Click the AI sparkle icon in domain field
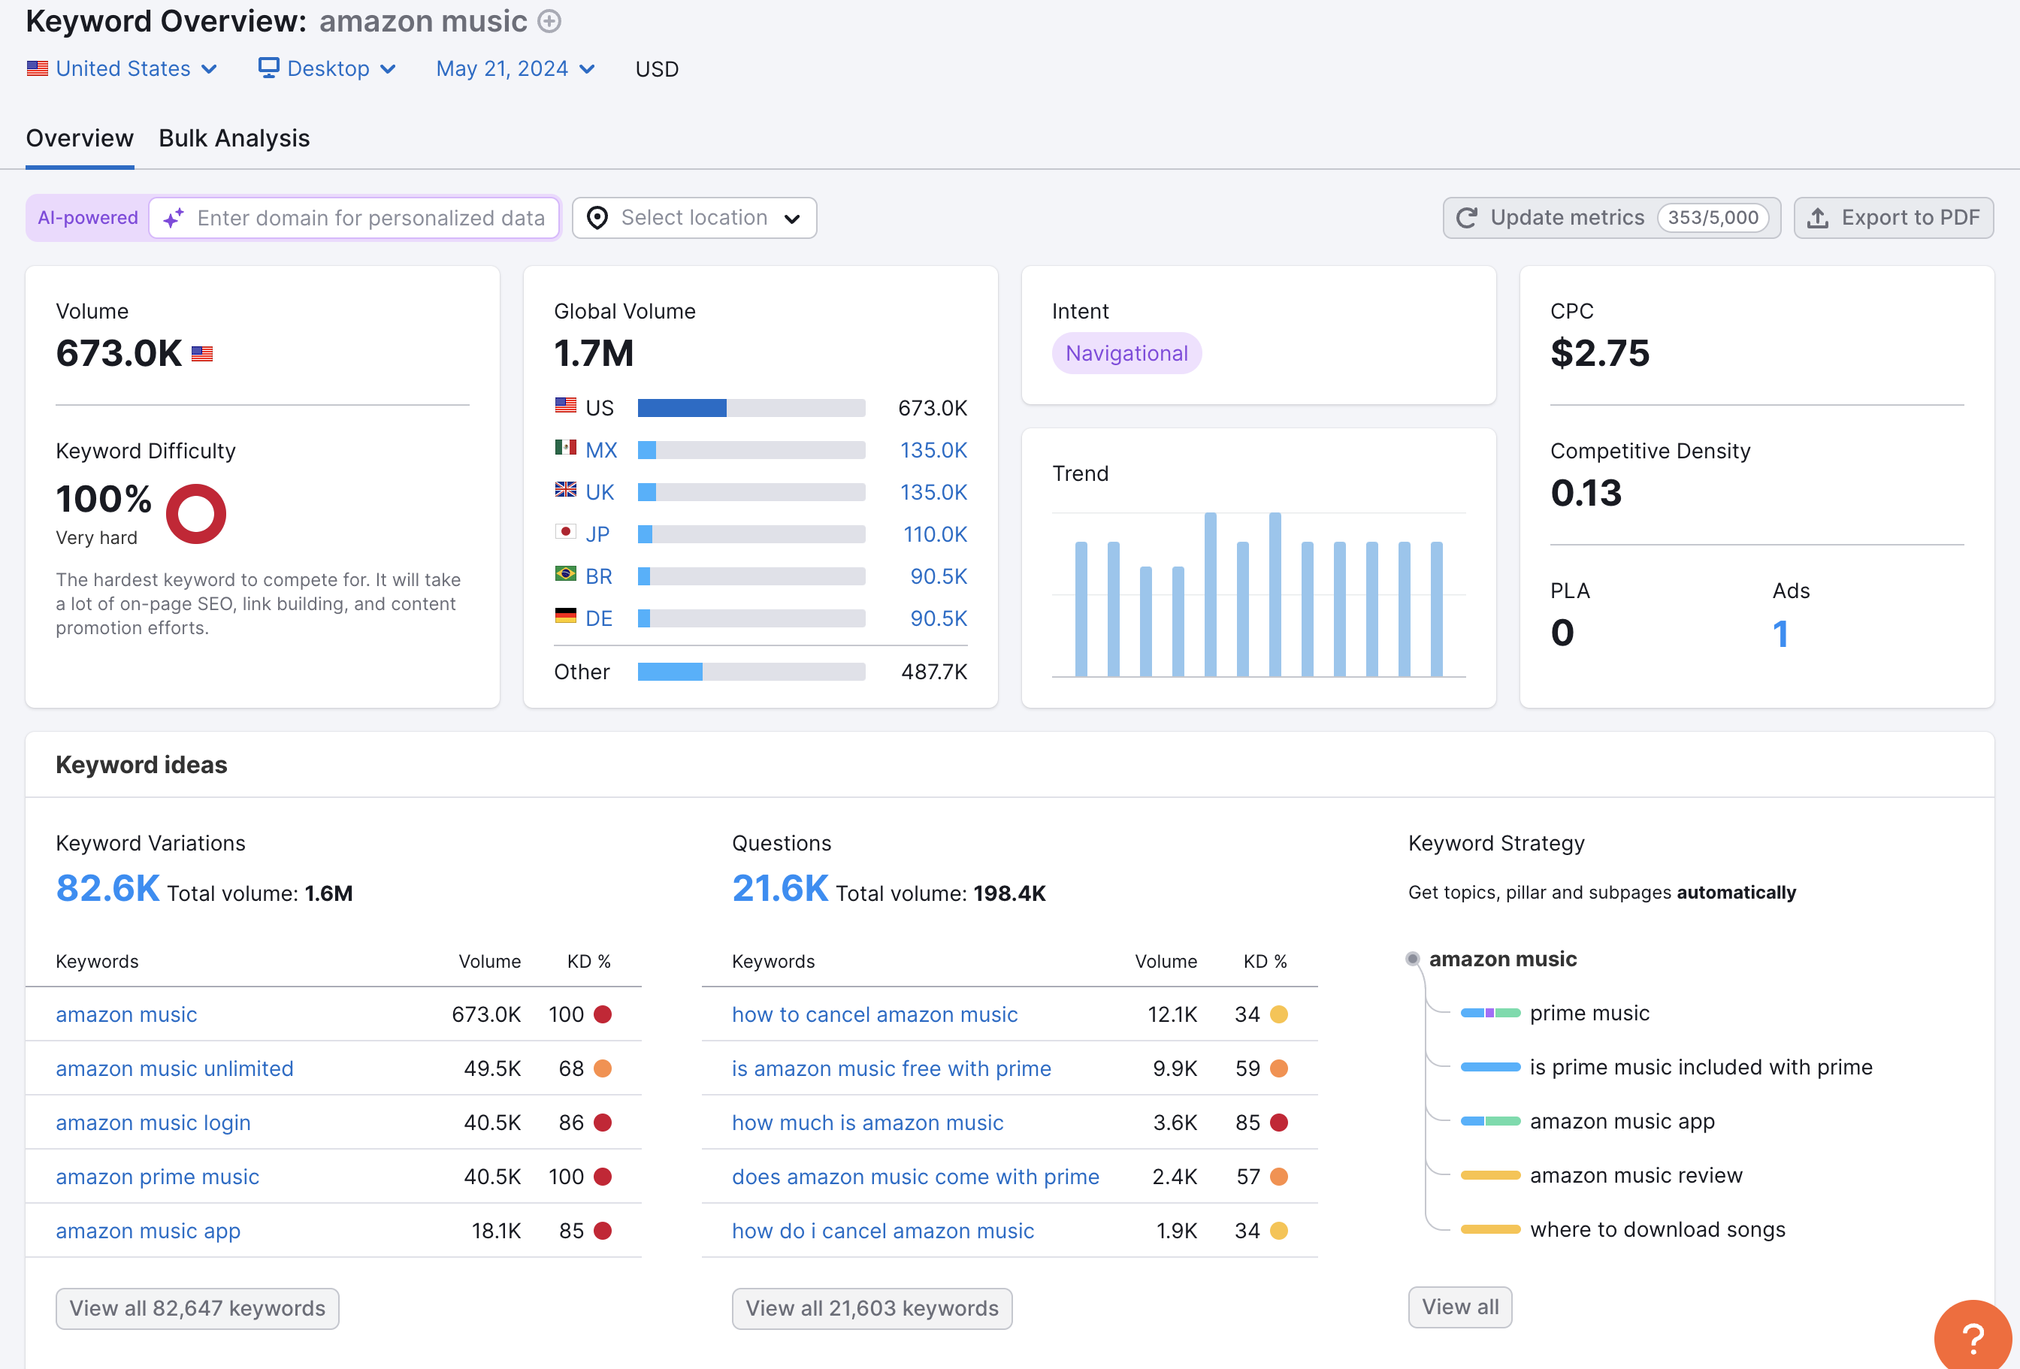The image size is (2020, 1369). (x=174, y=218)
